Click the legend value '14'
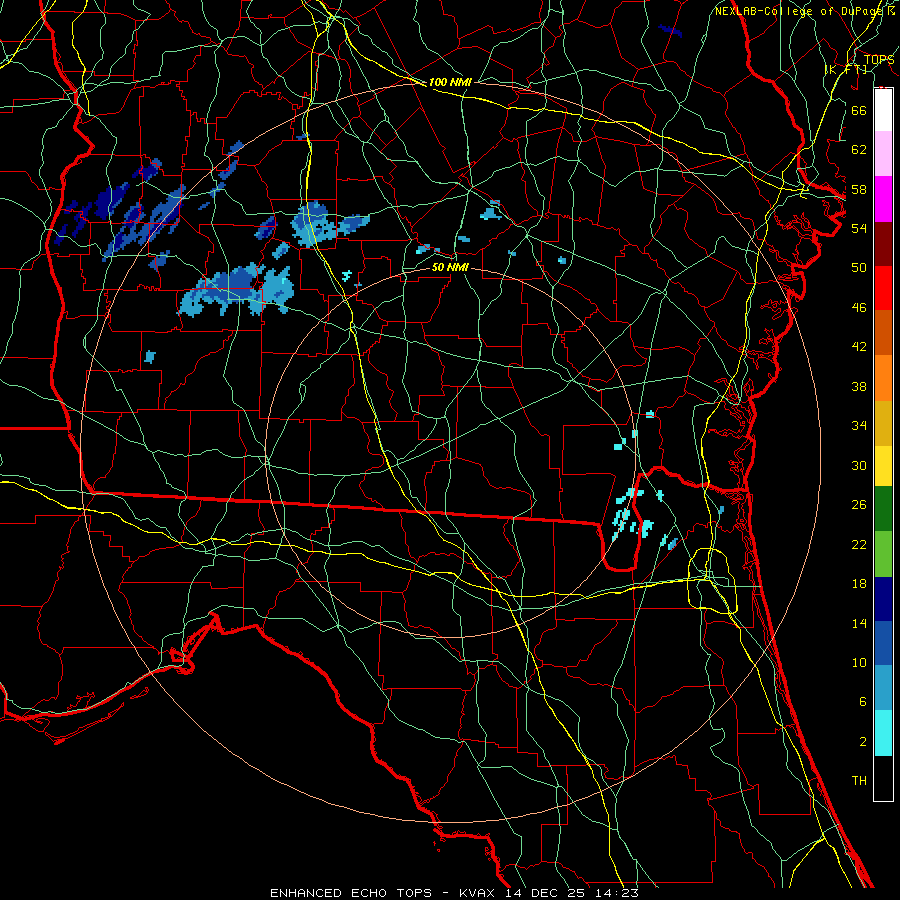The height and width of the screenshot is (900, 900). [x=859, y=623]
